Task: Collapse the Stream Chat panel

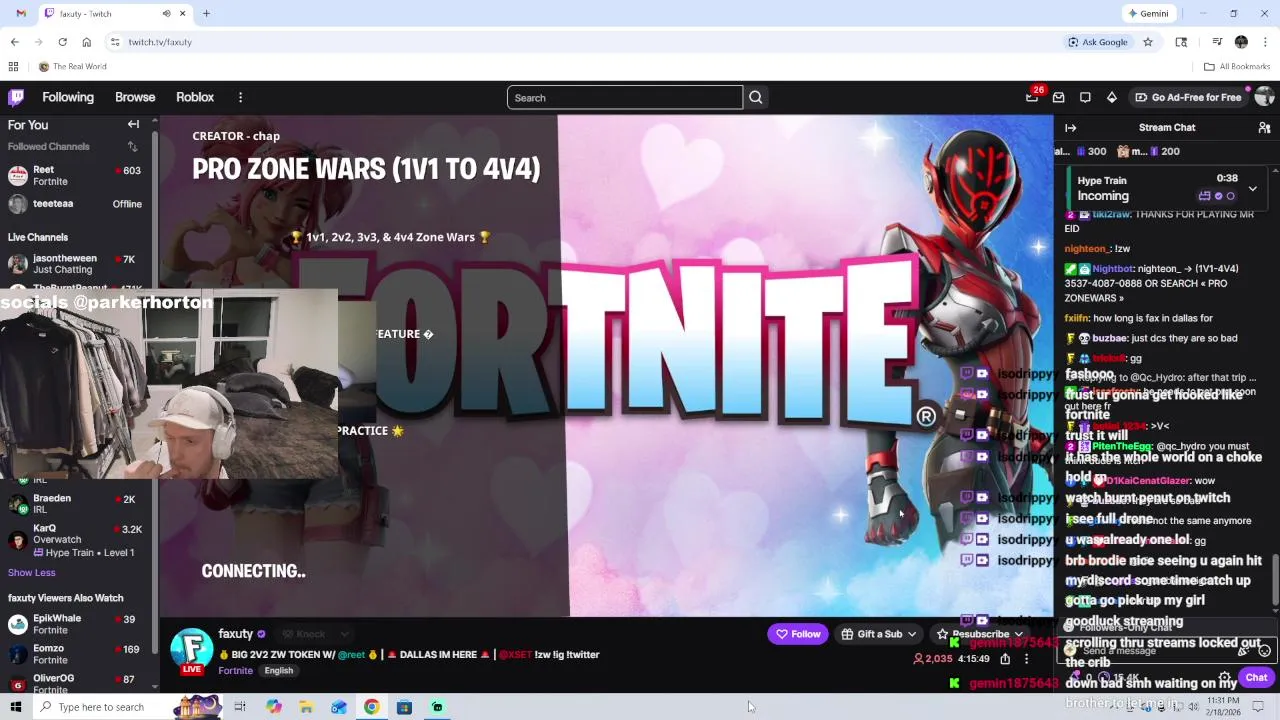Action: (x=1070, y=127)
